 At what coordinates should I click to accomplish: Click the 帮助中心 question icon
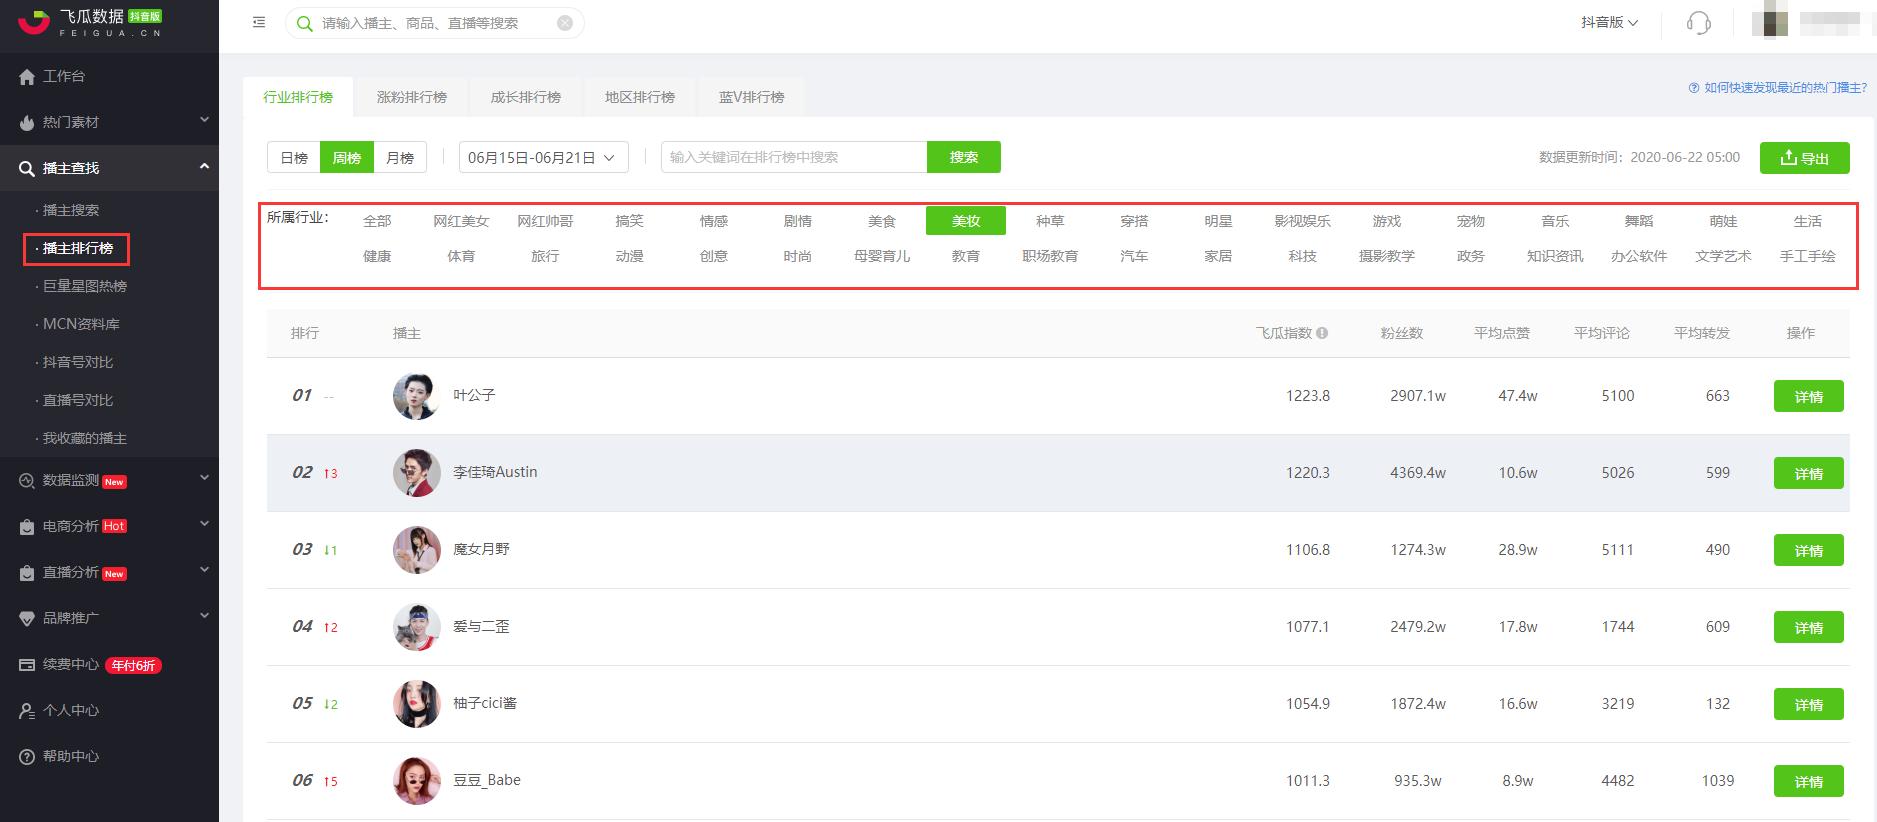(27, 757)
